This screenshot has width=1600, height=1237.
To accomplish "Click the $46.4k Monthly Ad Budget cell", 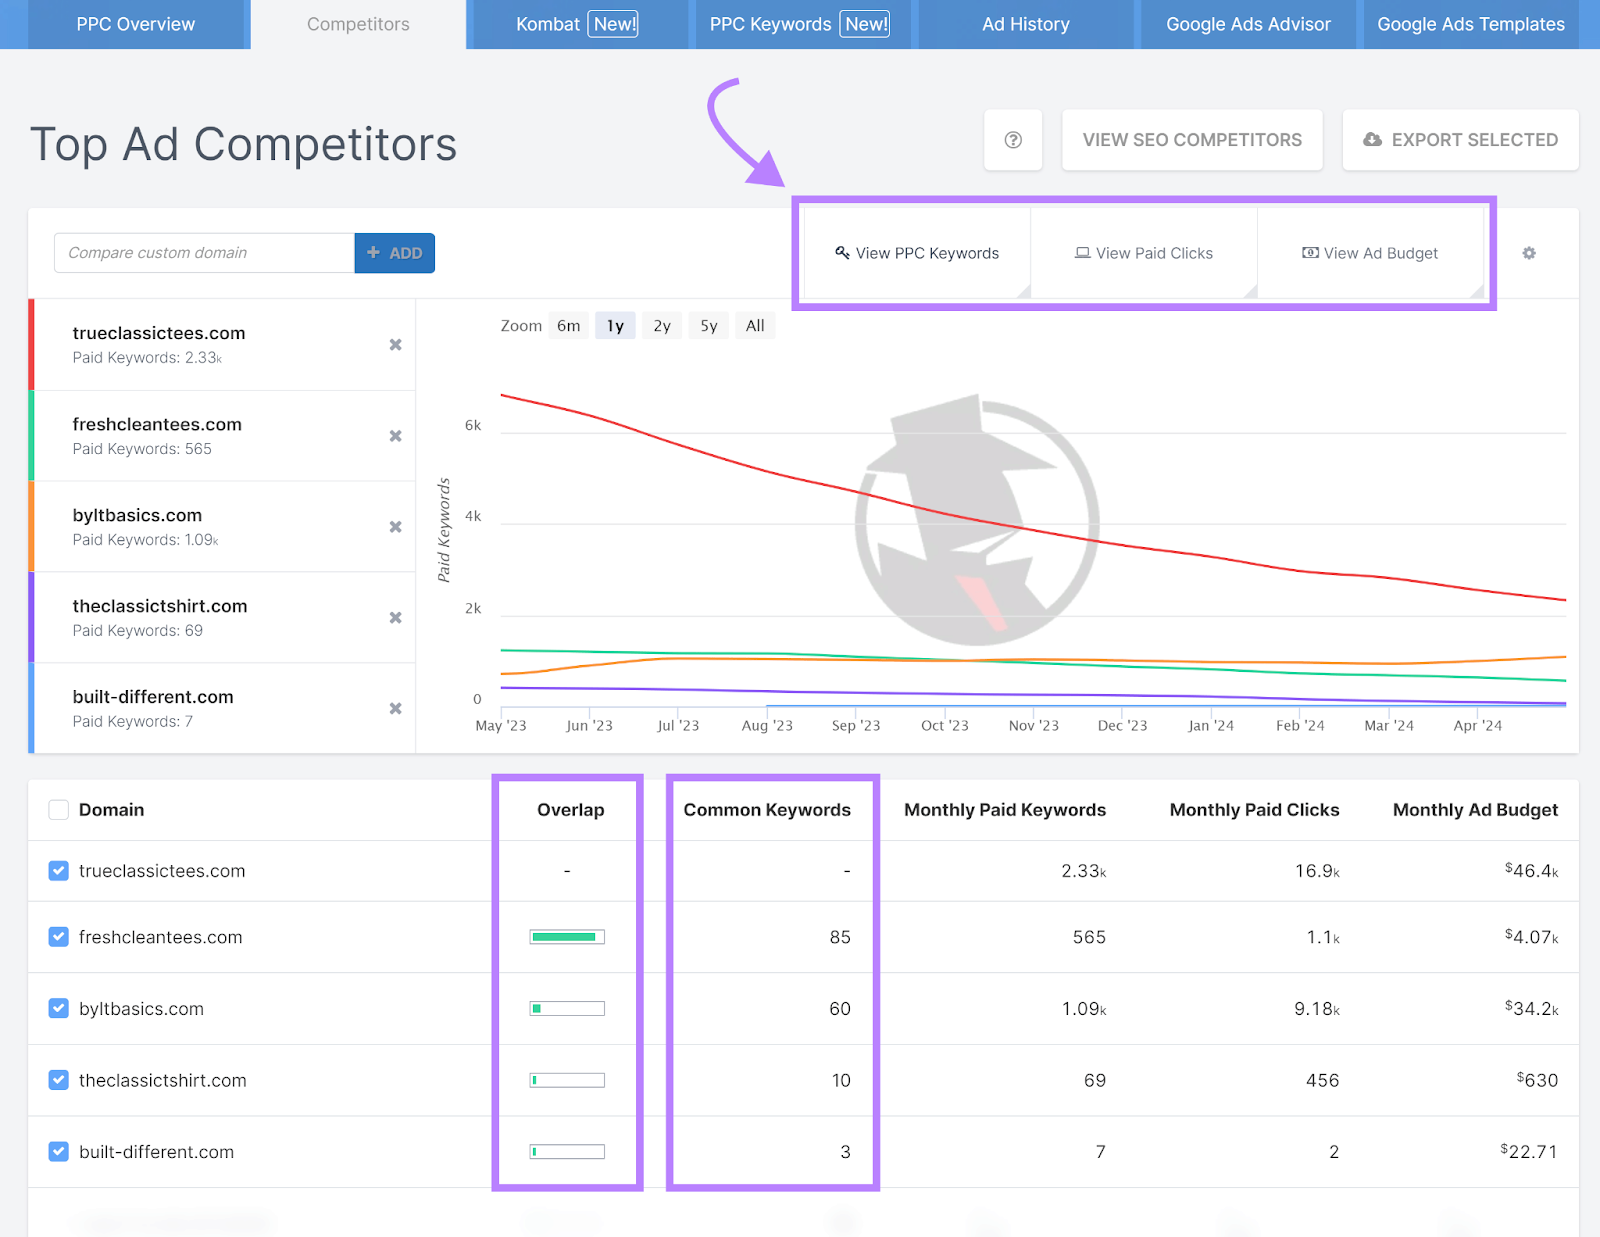I will [x=1531, y=870].
